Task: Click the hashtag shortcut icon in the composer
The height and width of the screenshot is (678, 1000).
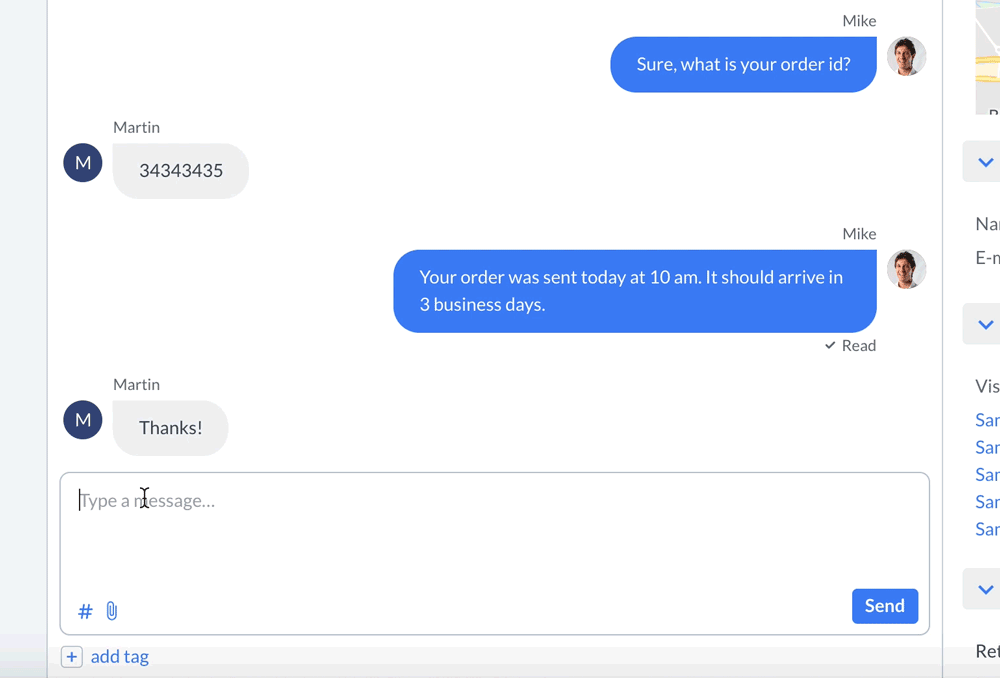Action: 84,611
